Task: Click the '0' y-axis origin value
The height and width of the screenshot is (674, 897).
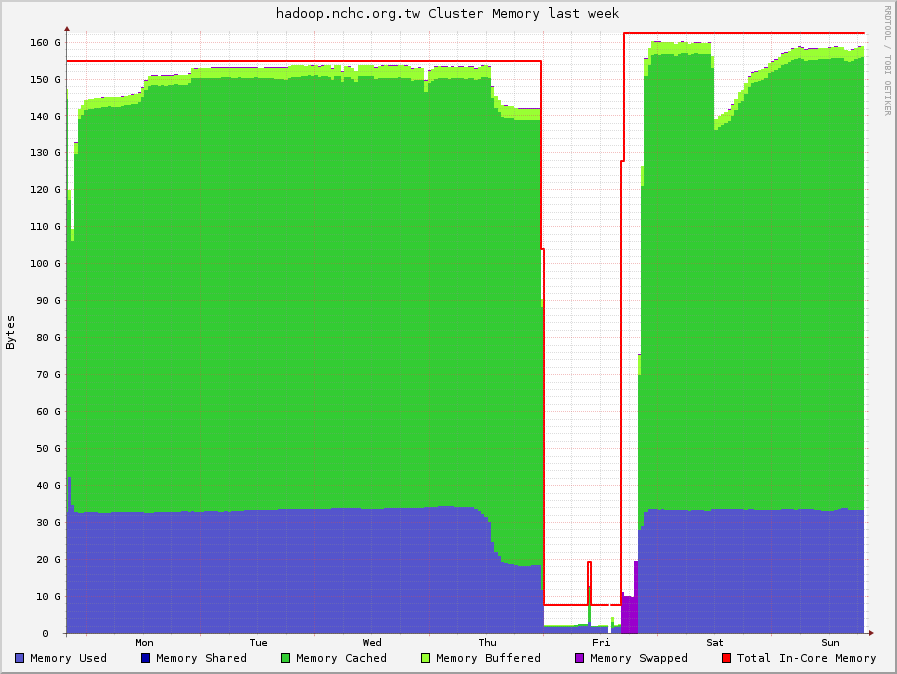Action: pyautogui.click(x=45, y=633)
